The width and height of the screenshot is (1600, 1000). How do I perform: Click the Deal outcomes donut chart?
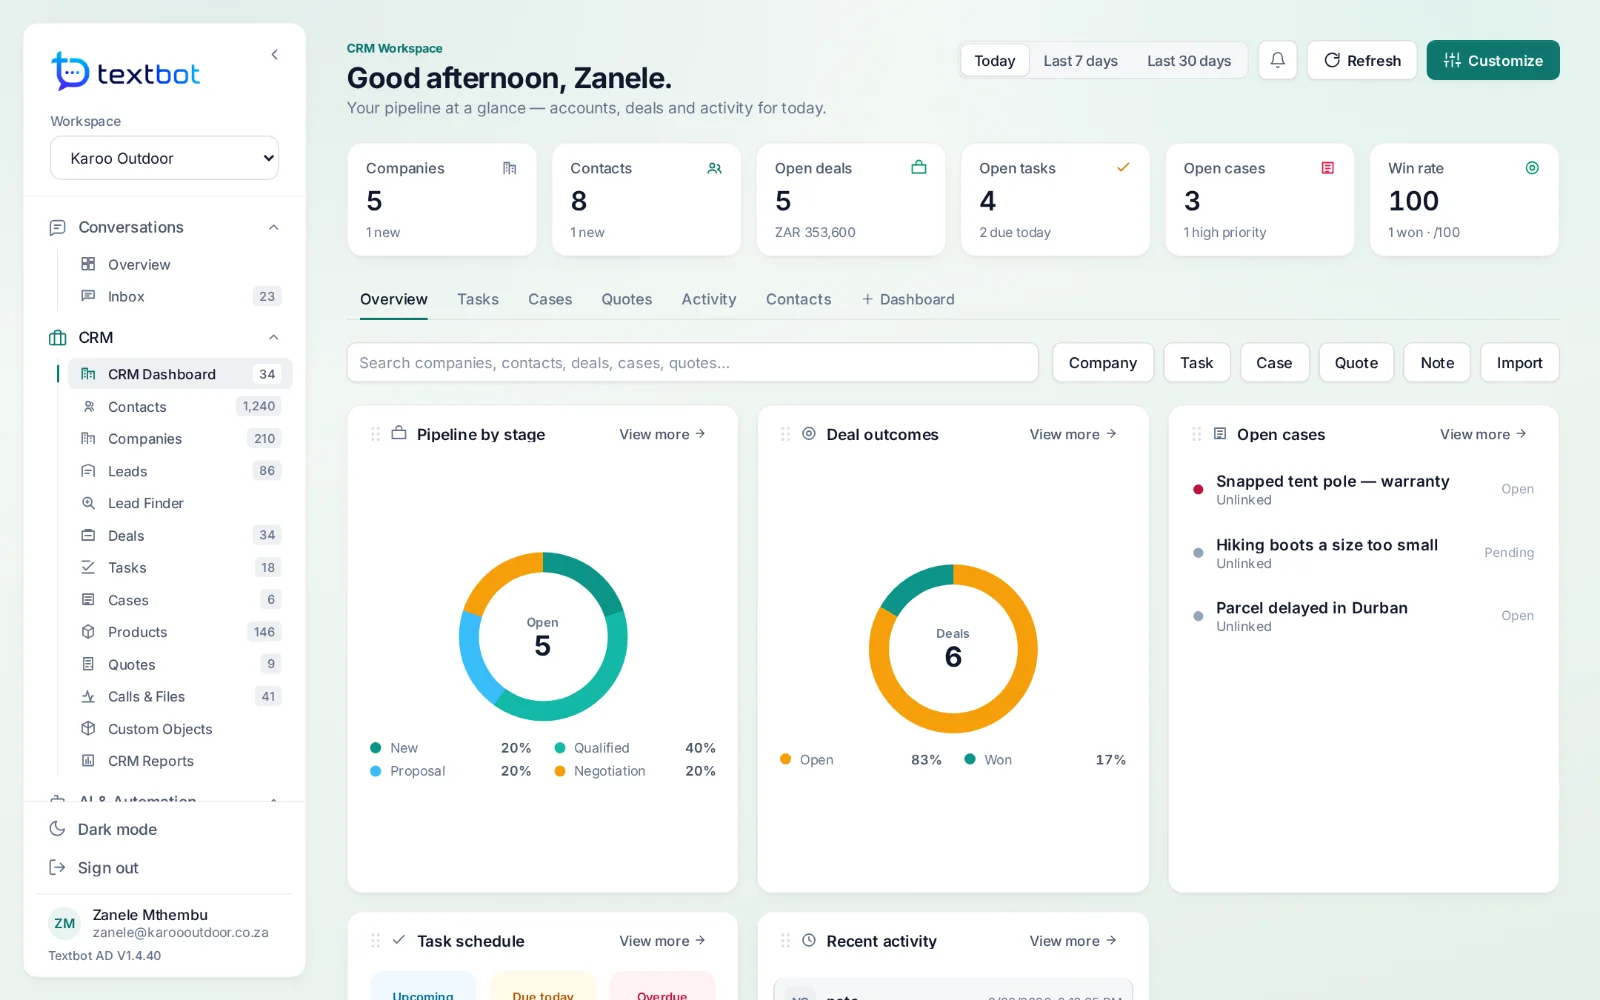953,648
